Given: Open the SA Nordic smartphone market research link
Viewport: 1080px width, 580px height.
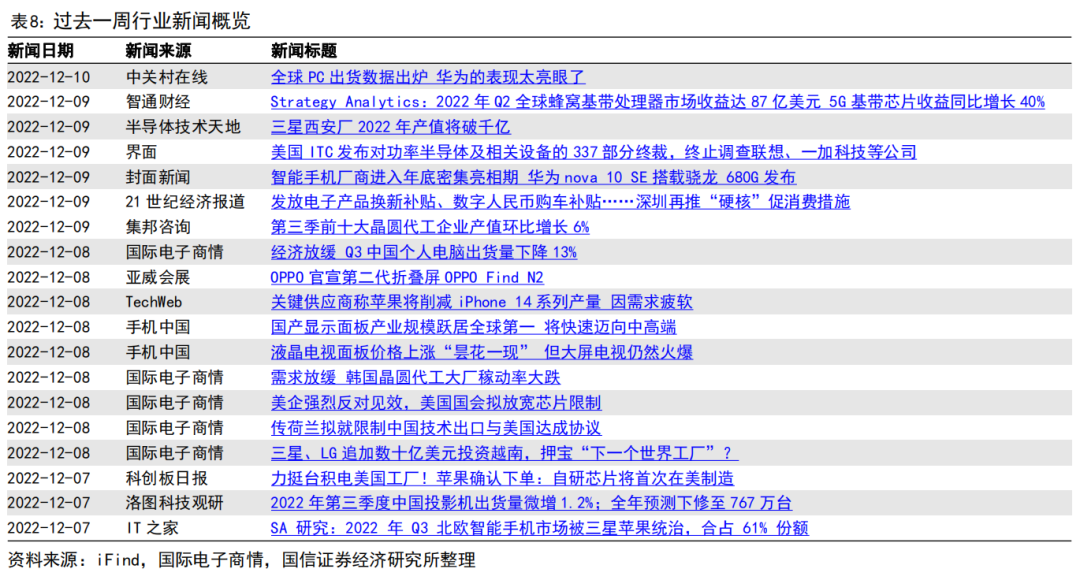Looking at the screenshot, I should click(539, 528).
